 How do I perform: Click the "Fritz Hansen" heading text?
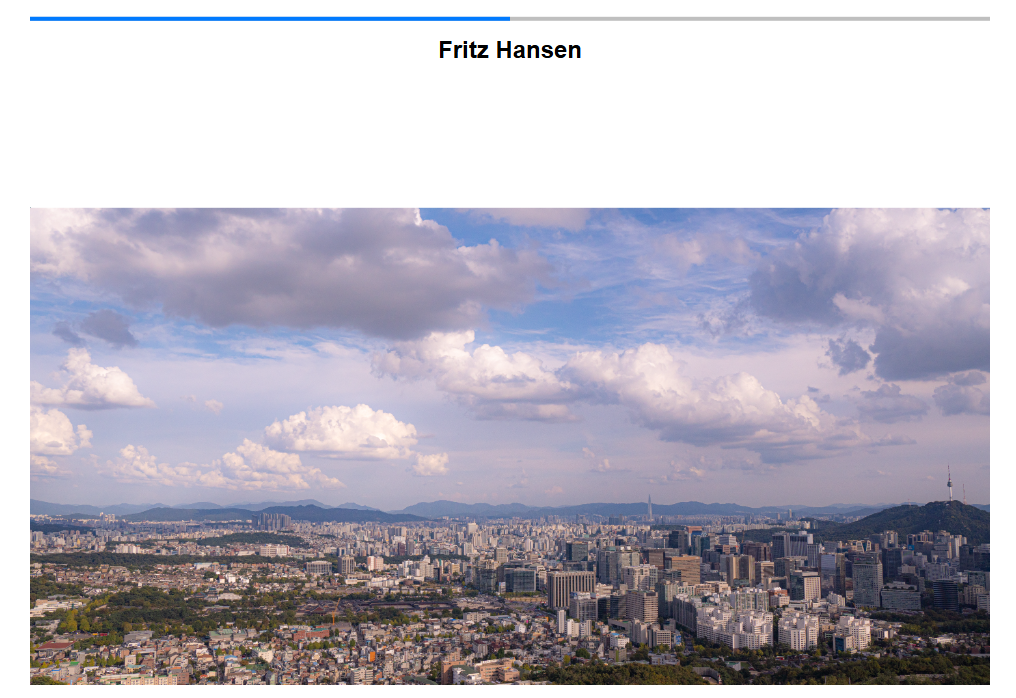(509, 50)
